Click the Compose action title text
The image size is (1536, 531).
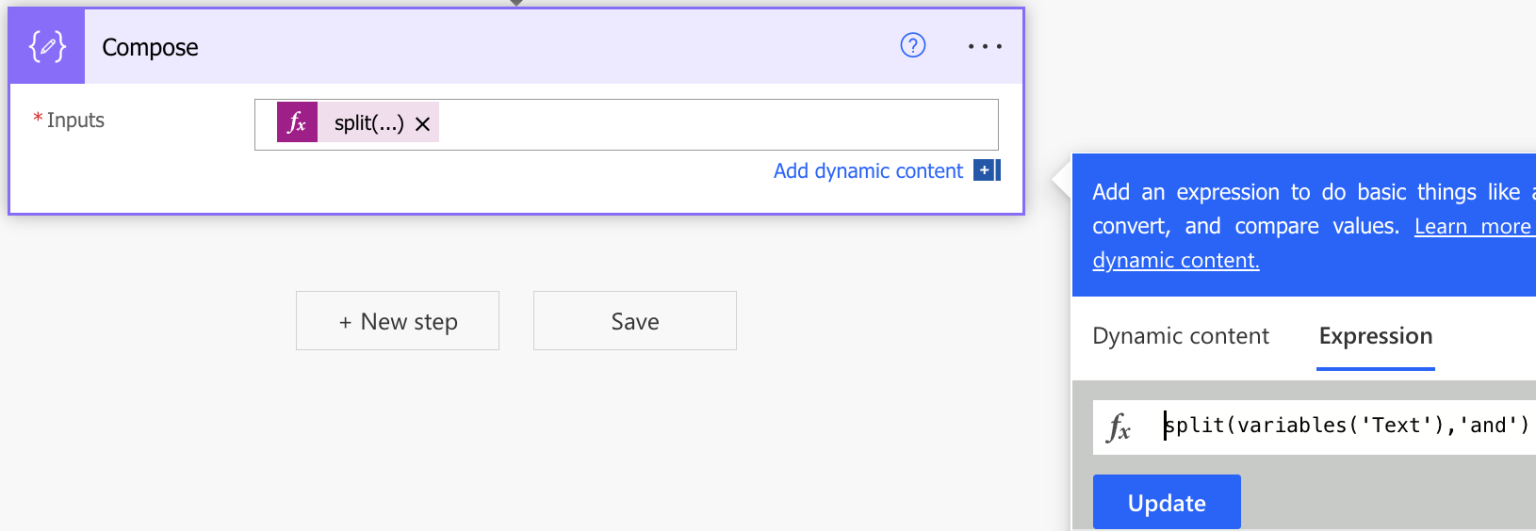tap(150, 47)
